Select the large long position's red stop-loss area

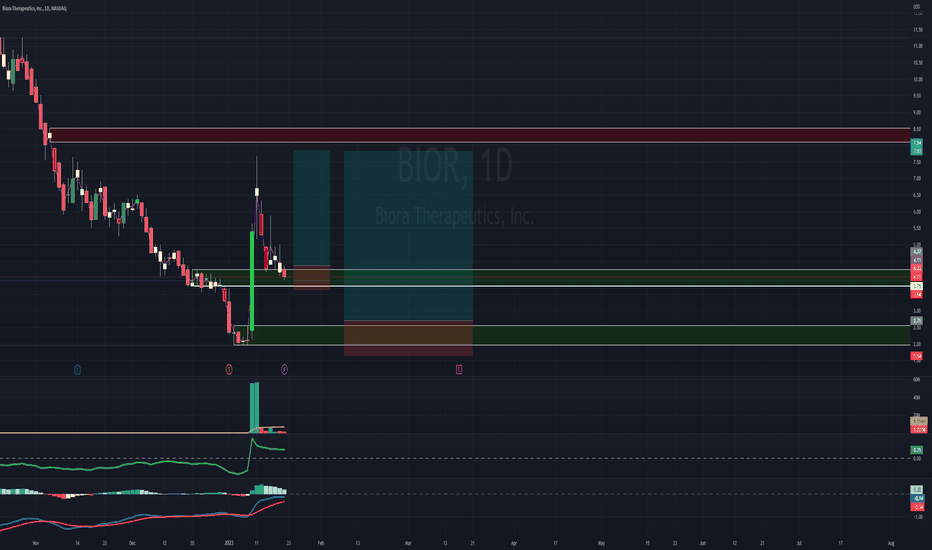(408, 339)
